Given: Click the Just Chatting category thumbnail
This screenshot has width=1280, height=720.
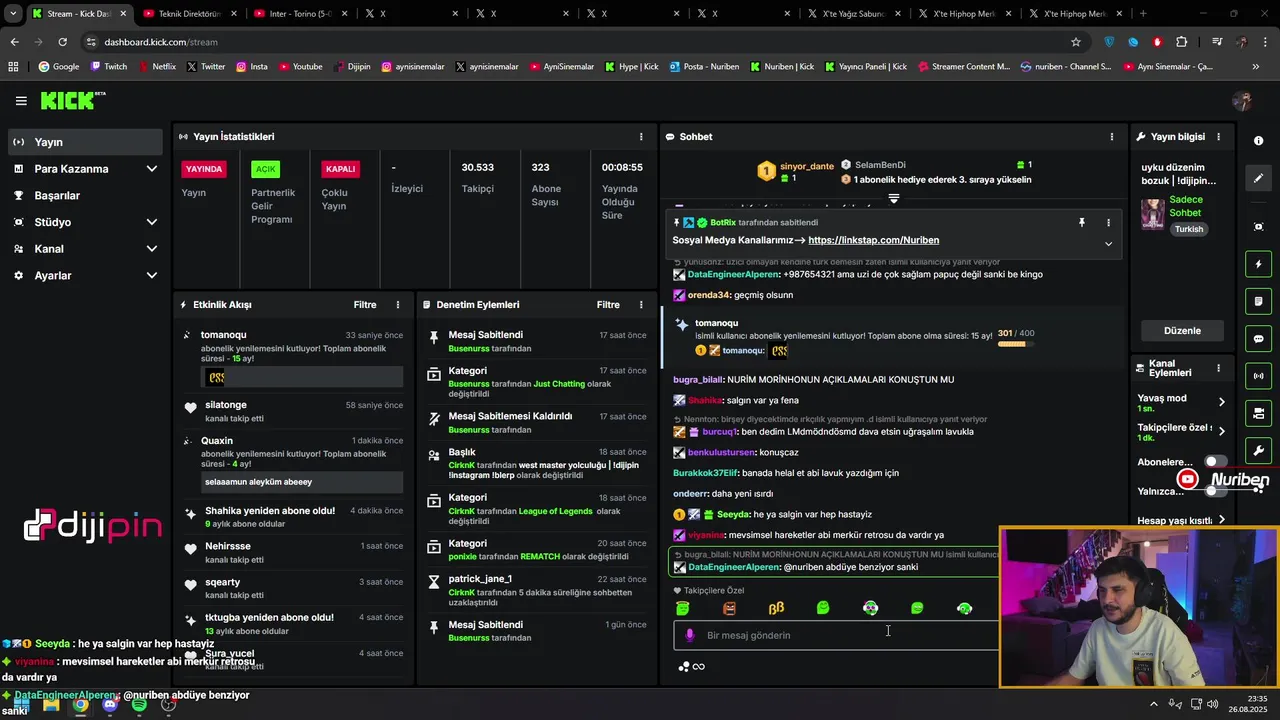Looking at the screenshot, I should [1153, 214].
